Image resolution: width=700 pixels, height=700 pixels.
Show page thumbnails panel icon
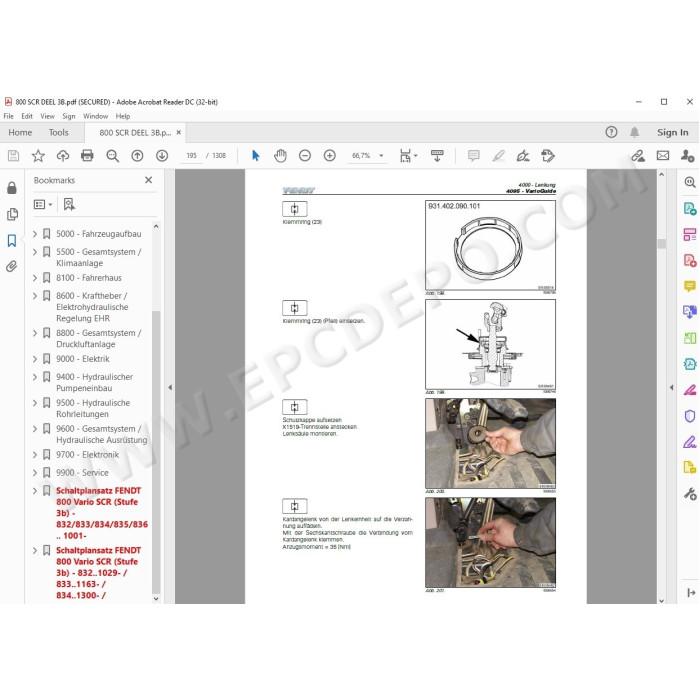12,214
